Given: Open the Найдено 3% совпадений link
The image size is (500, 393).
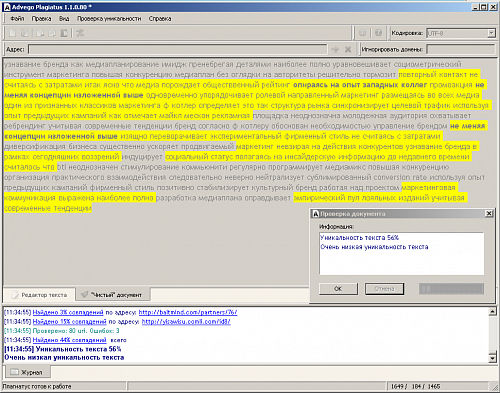Looking at the screenshot, I should pos(68,312).
